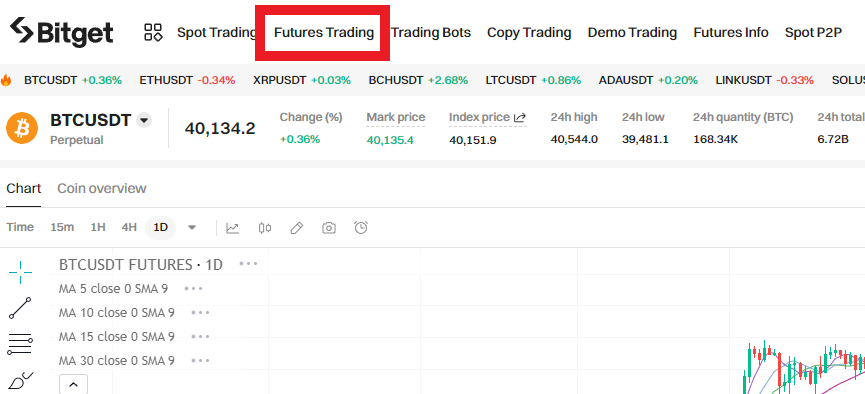Open the more time intervals dropdown arrow
The height and width of the screenshot is (394, 865).
pyautogui.click(x=192, y=227)
